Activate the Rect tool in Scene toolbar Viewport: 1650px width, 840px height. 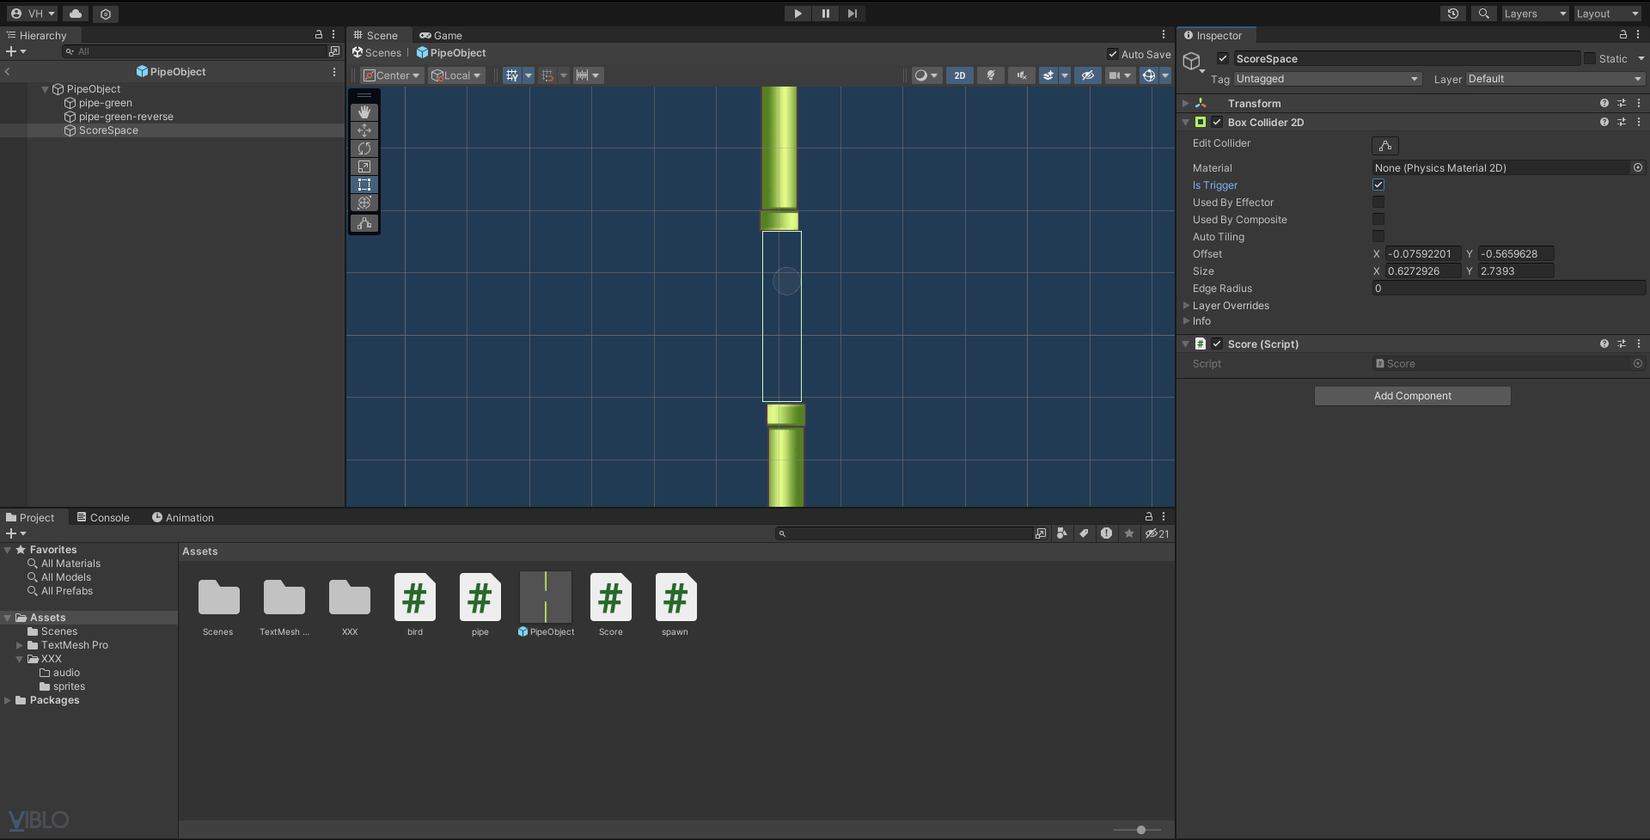(364, 185)
